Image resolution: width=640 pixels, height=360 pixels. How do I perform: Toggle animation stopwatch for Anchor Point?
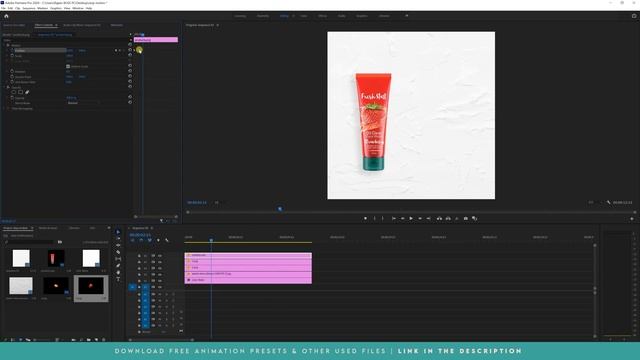pos(12,77)
